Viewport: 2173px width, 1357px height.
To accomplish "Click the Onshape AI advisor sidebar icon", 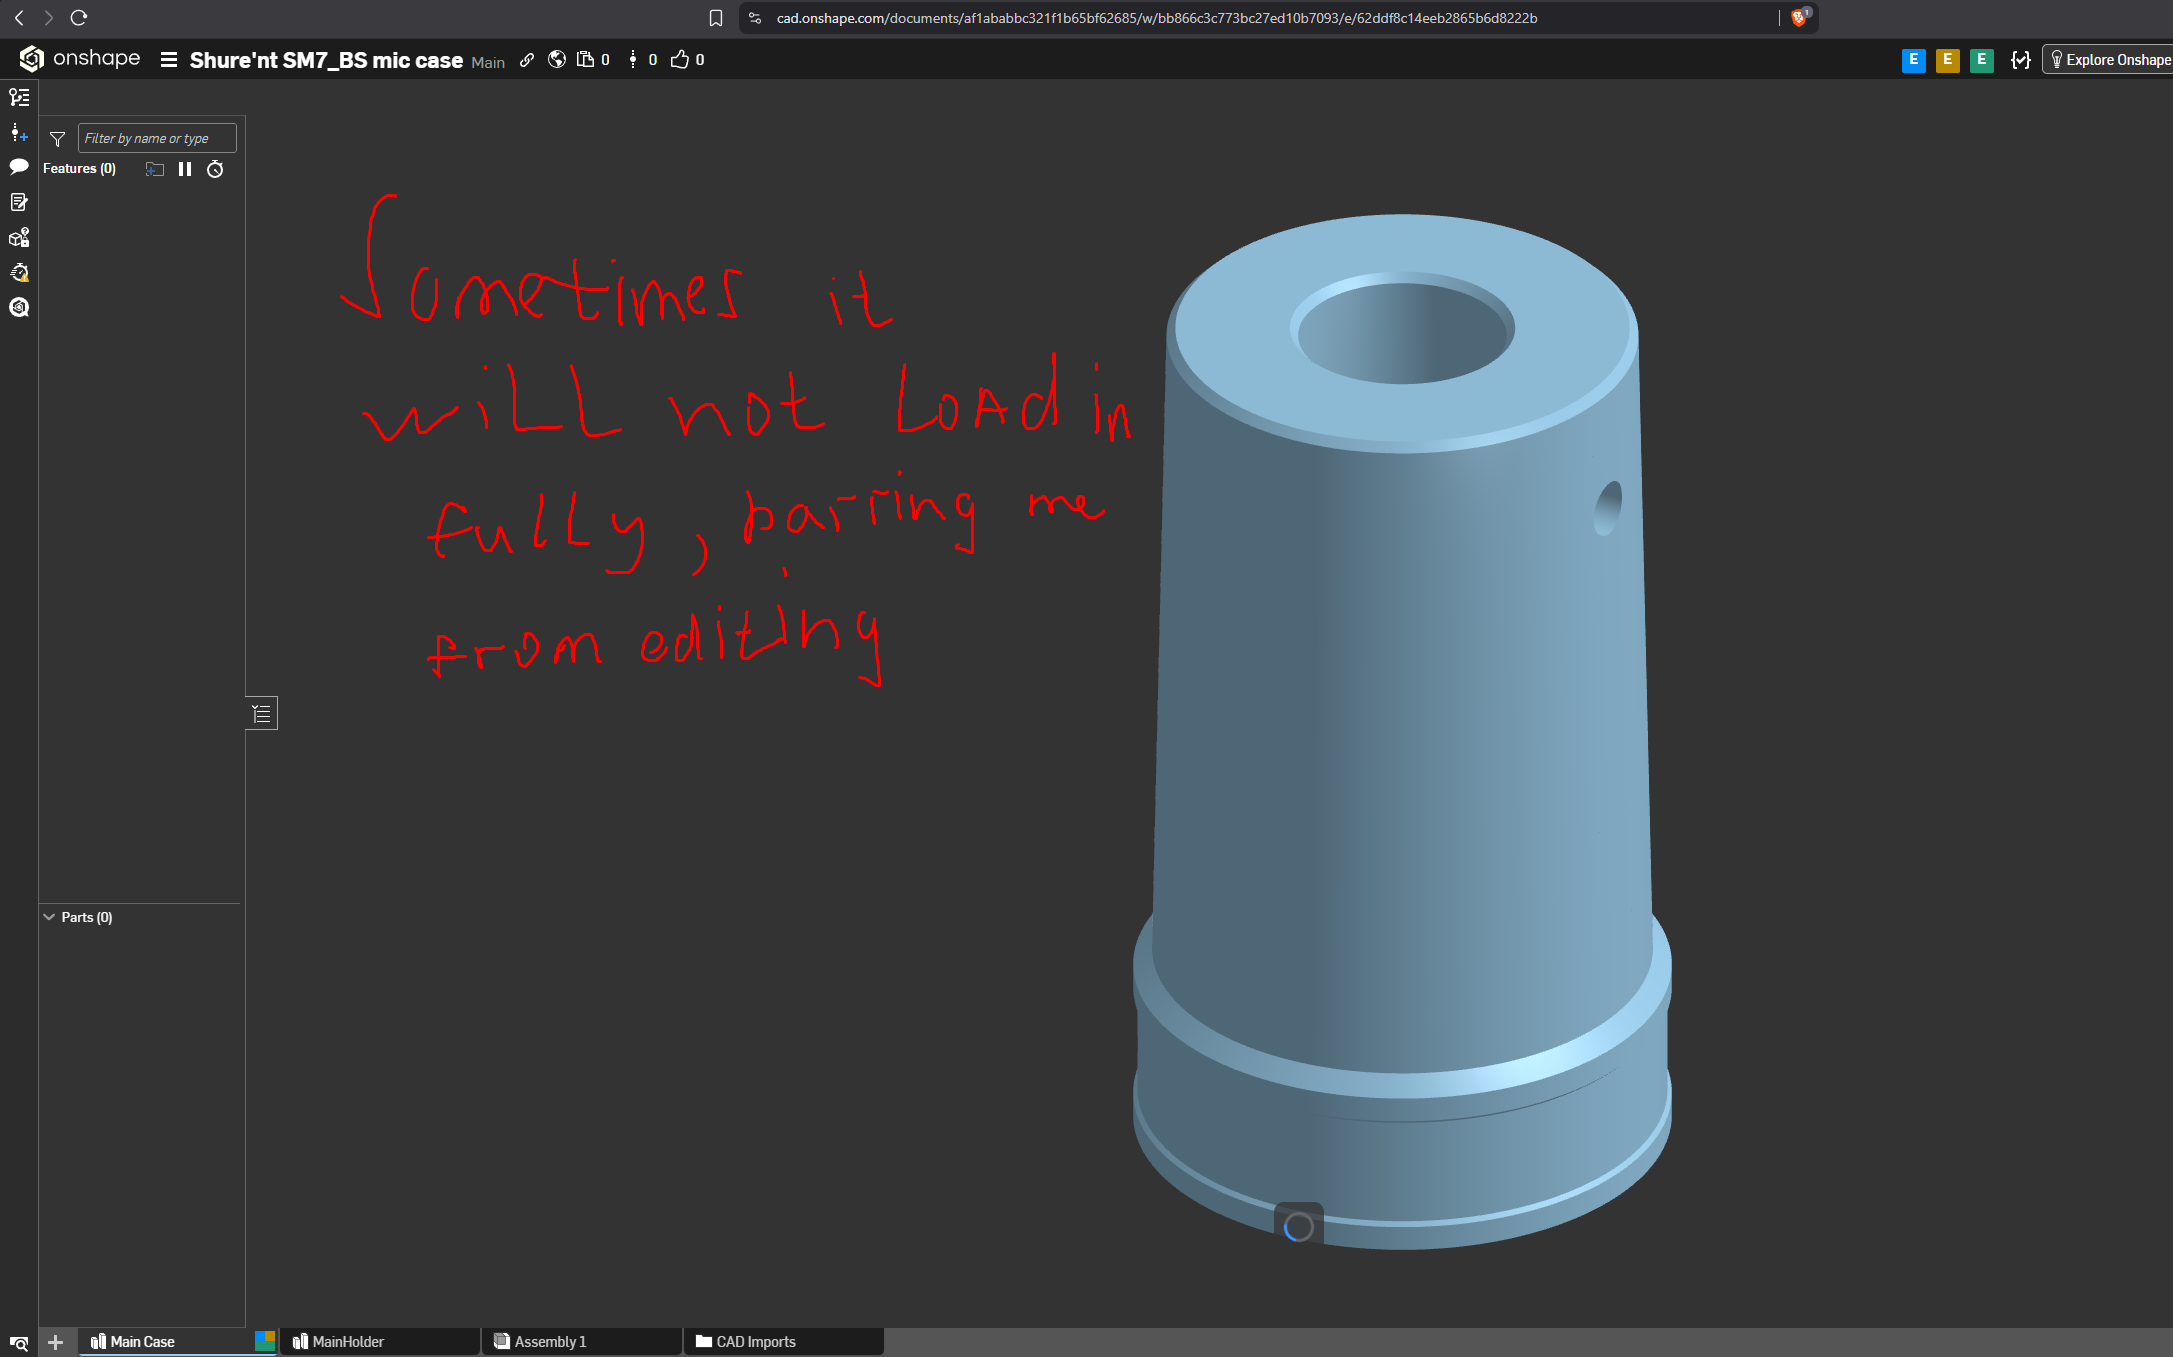I will click(x=19, y=307).
